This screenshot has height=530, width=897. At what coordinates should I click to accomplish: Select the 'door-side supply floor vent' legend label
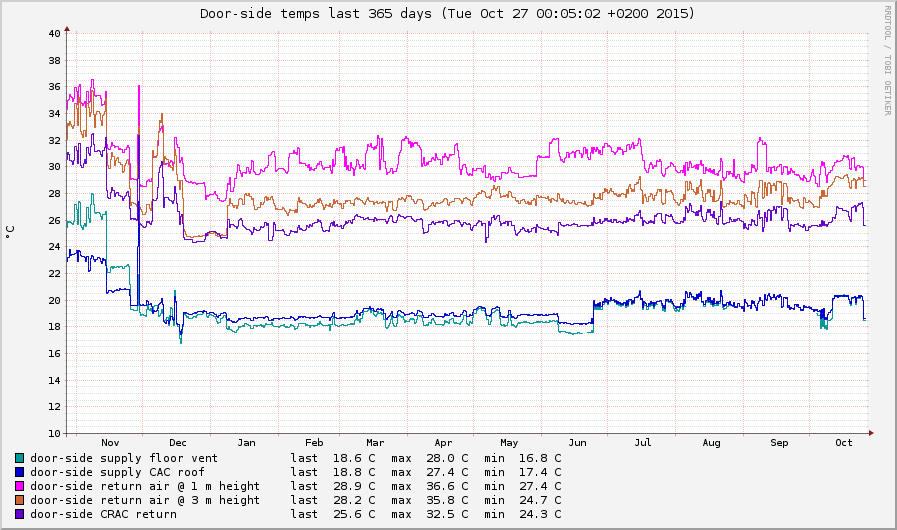coord(124,458)
